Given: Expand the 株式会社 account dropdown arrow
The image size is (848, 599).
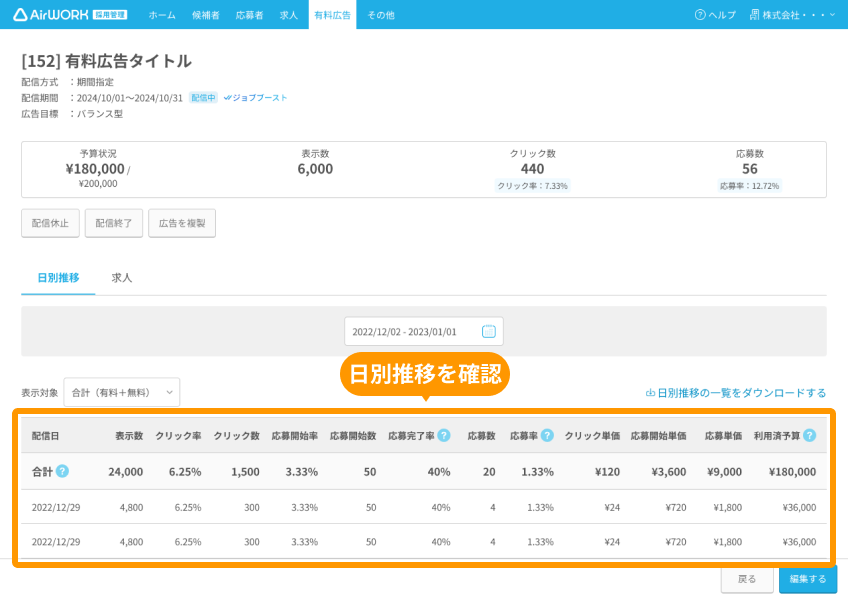Looking at the screenshot, I should click(832, 15).
